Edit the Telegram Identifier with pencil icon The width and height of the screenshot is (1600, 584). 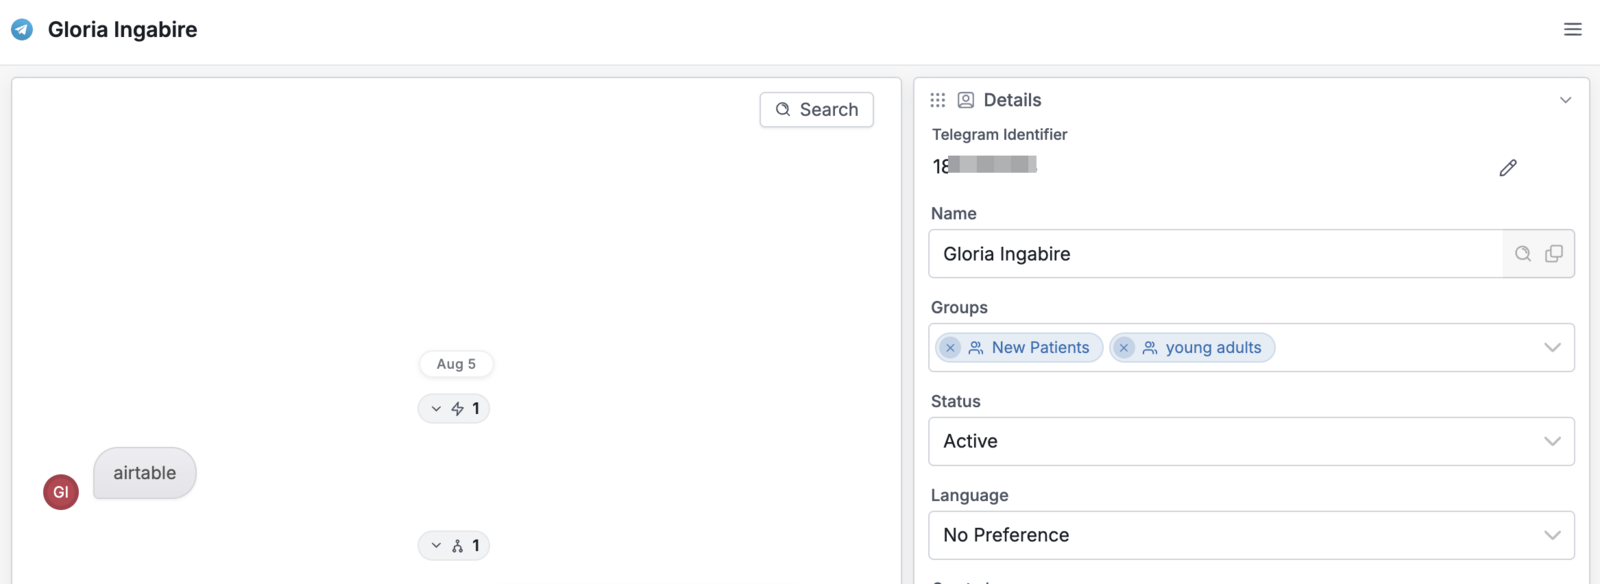pos(1508,168)
